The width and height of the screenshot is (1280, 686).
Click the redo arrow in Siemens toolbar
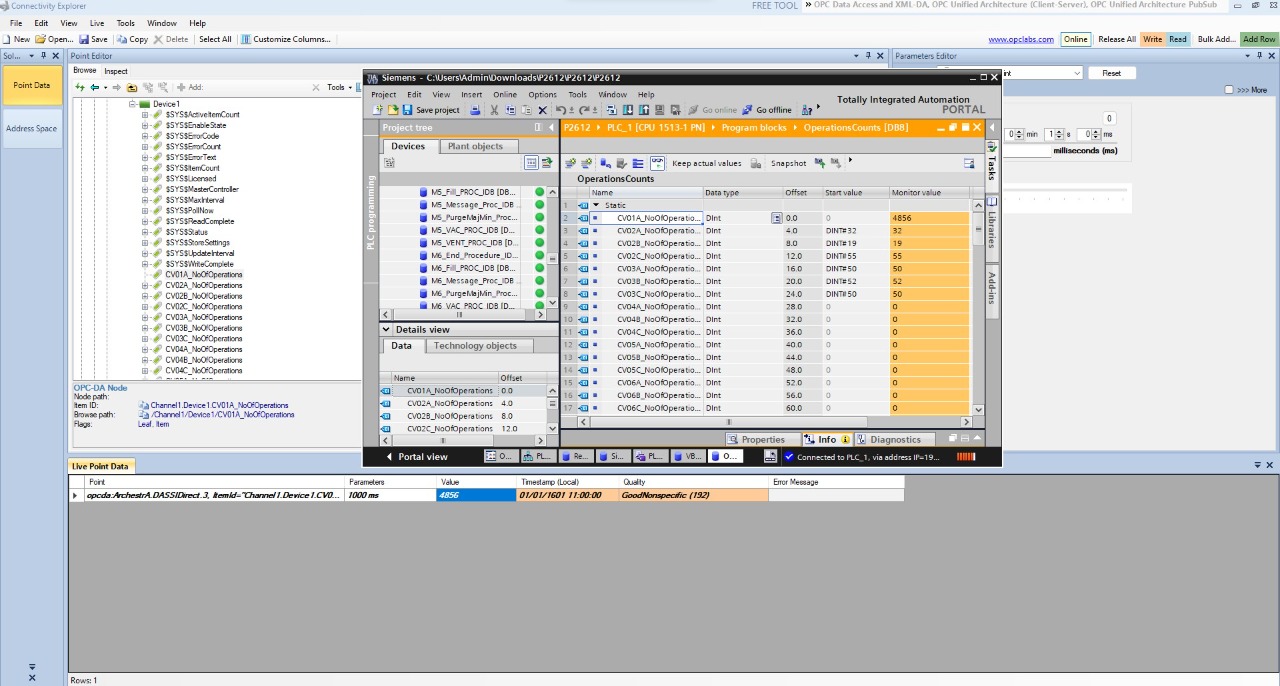[x=584, y=110]
